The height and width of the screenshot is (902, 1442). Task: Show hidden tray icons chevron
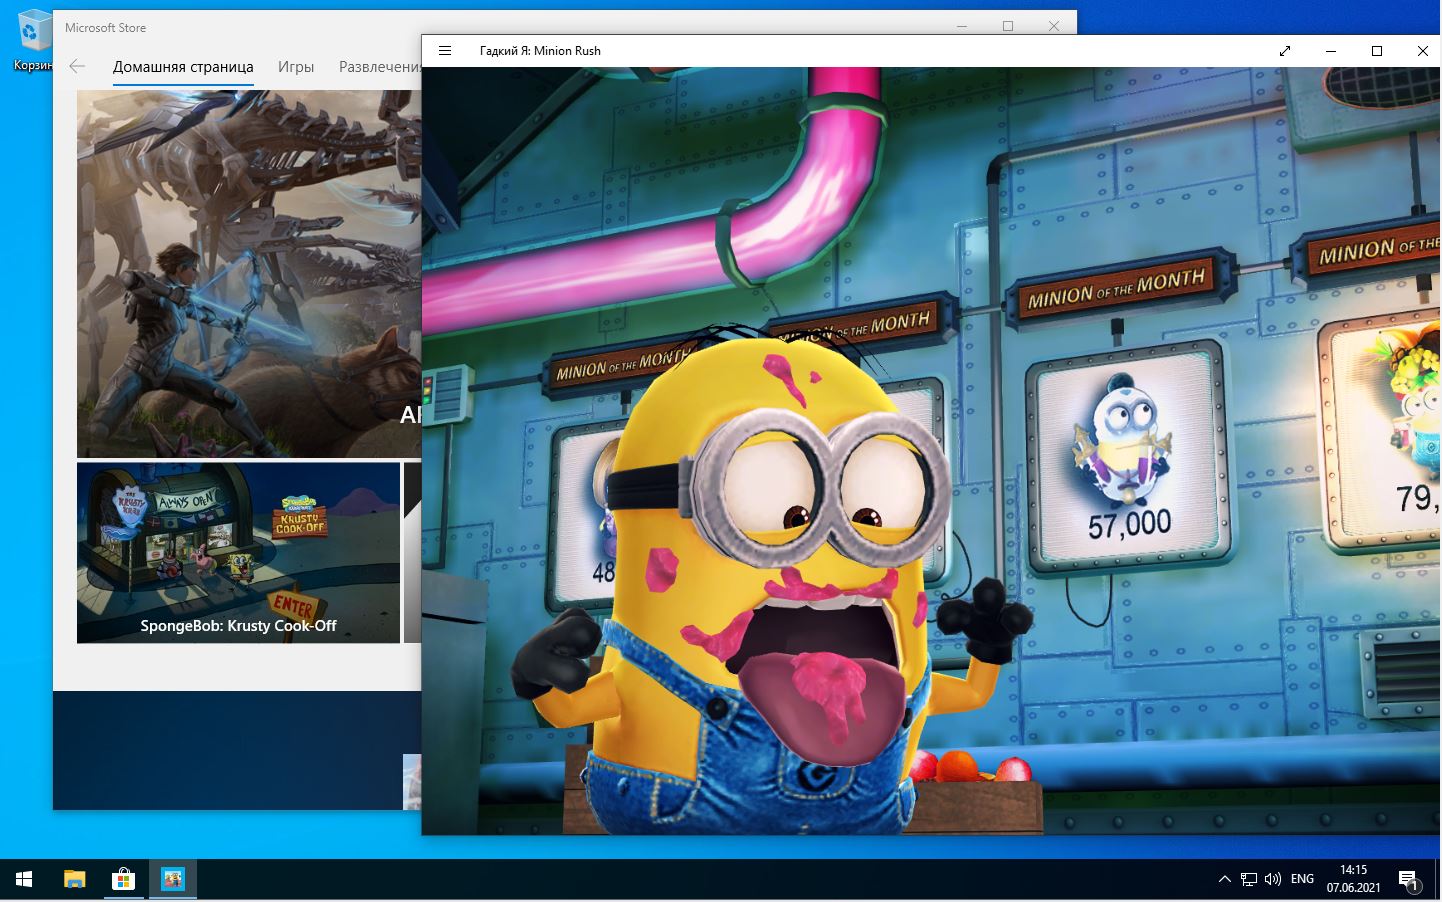1224,880
